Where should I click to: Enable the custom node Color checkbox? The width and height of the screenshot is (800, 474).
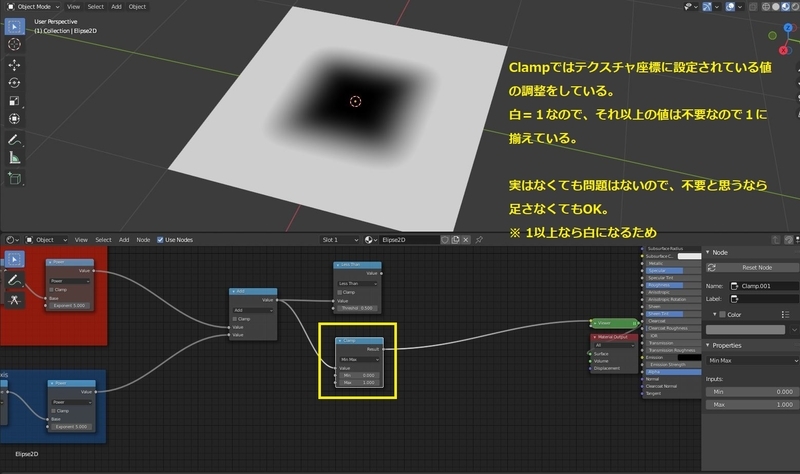point(722,315)
